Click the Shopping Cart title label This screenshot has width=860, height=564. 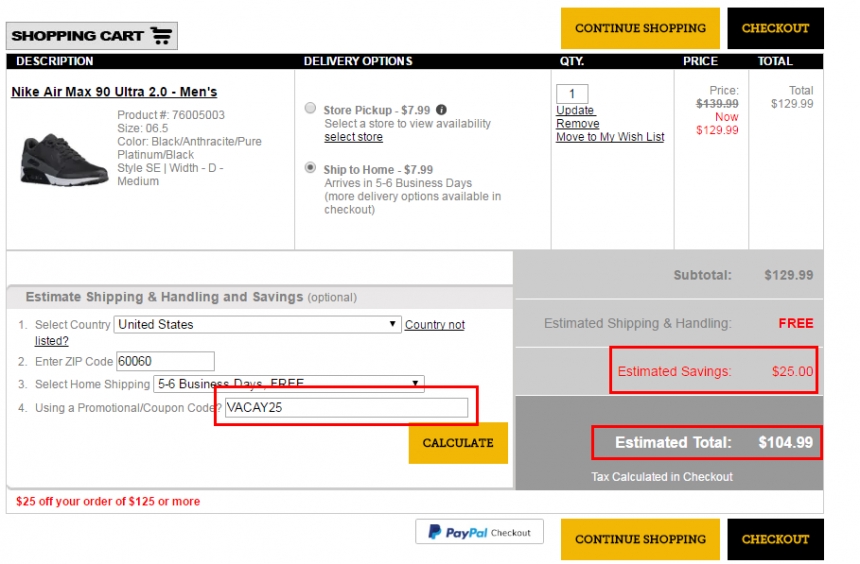pos(77,36)
